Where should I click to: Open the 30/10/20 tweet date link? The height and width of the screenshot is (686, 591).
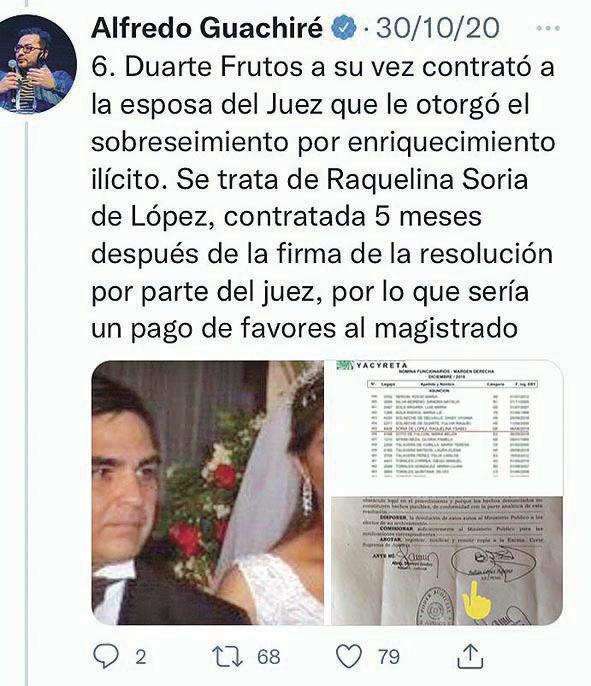click(438, 28)
